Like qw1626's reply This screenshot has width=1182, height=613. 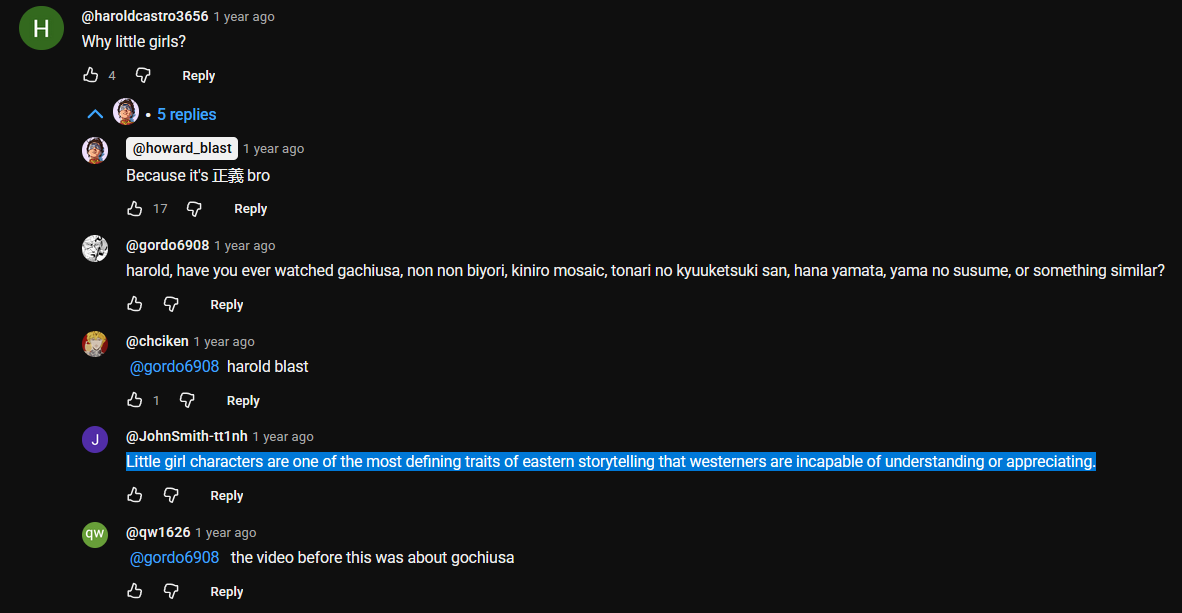[135, 592]
